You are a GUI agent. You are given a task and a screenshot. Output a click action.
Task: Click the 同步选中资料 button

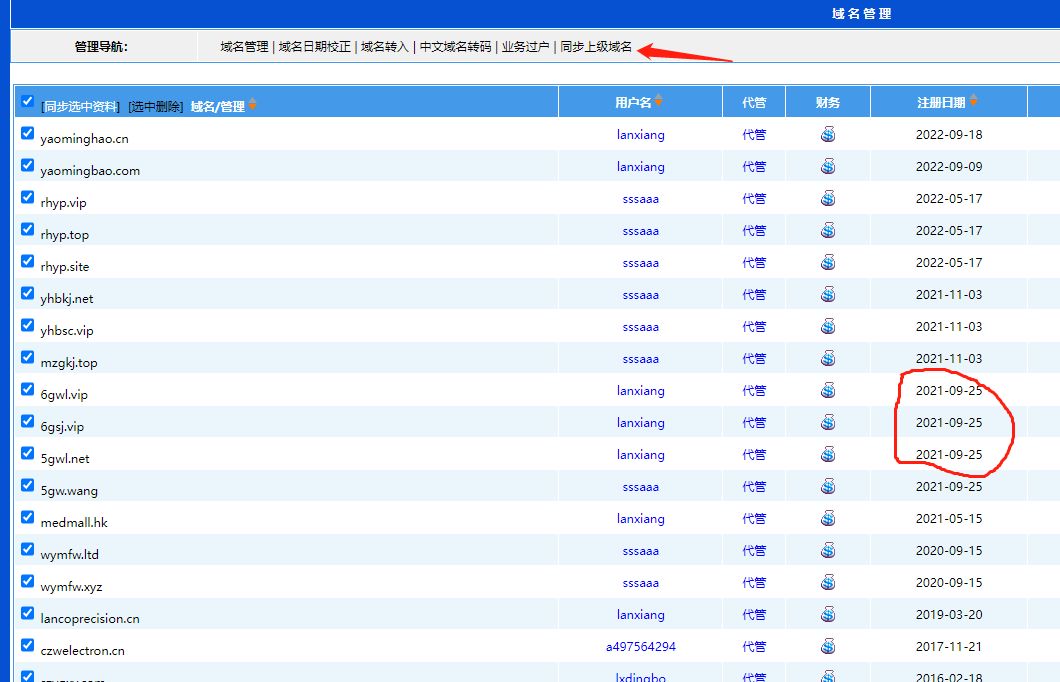[80, 106]
